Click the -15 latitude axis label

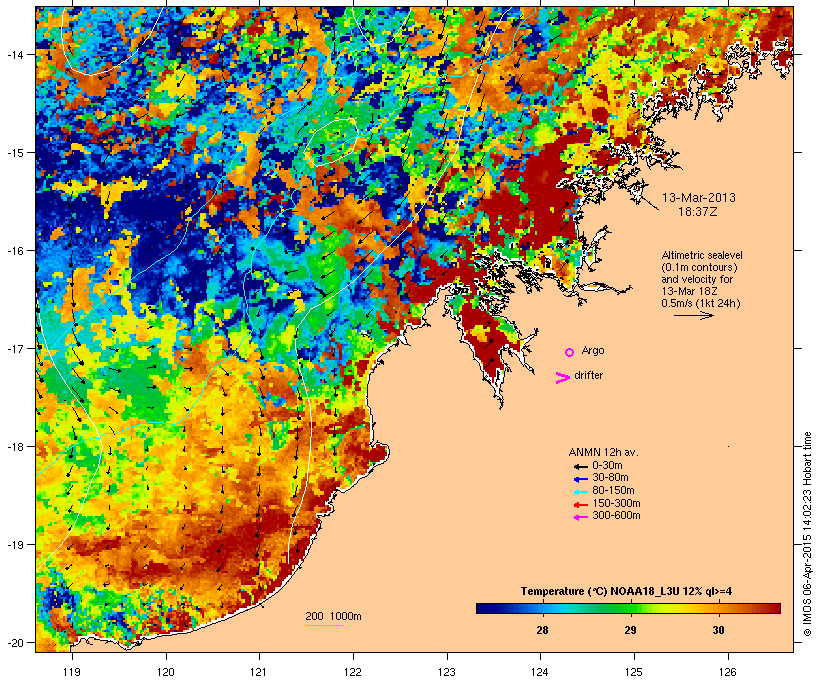(14, 153)
